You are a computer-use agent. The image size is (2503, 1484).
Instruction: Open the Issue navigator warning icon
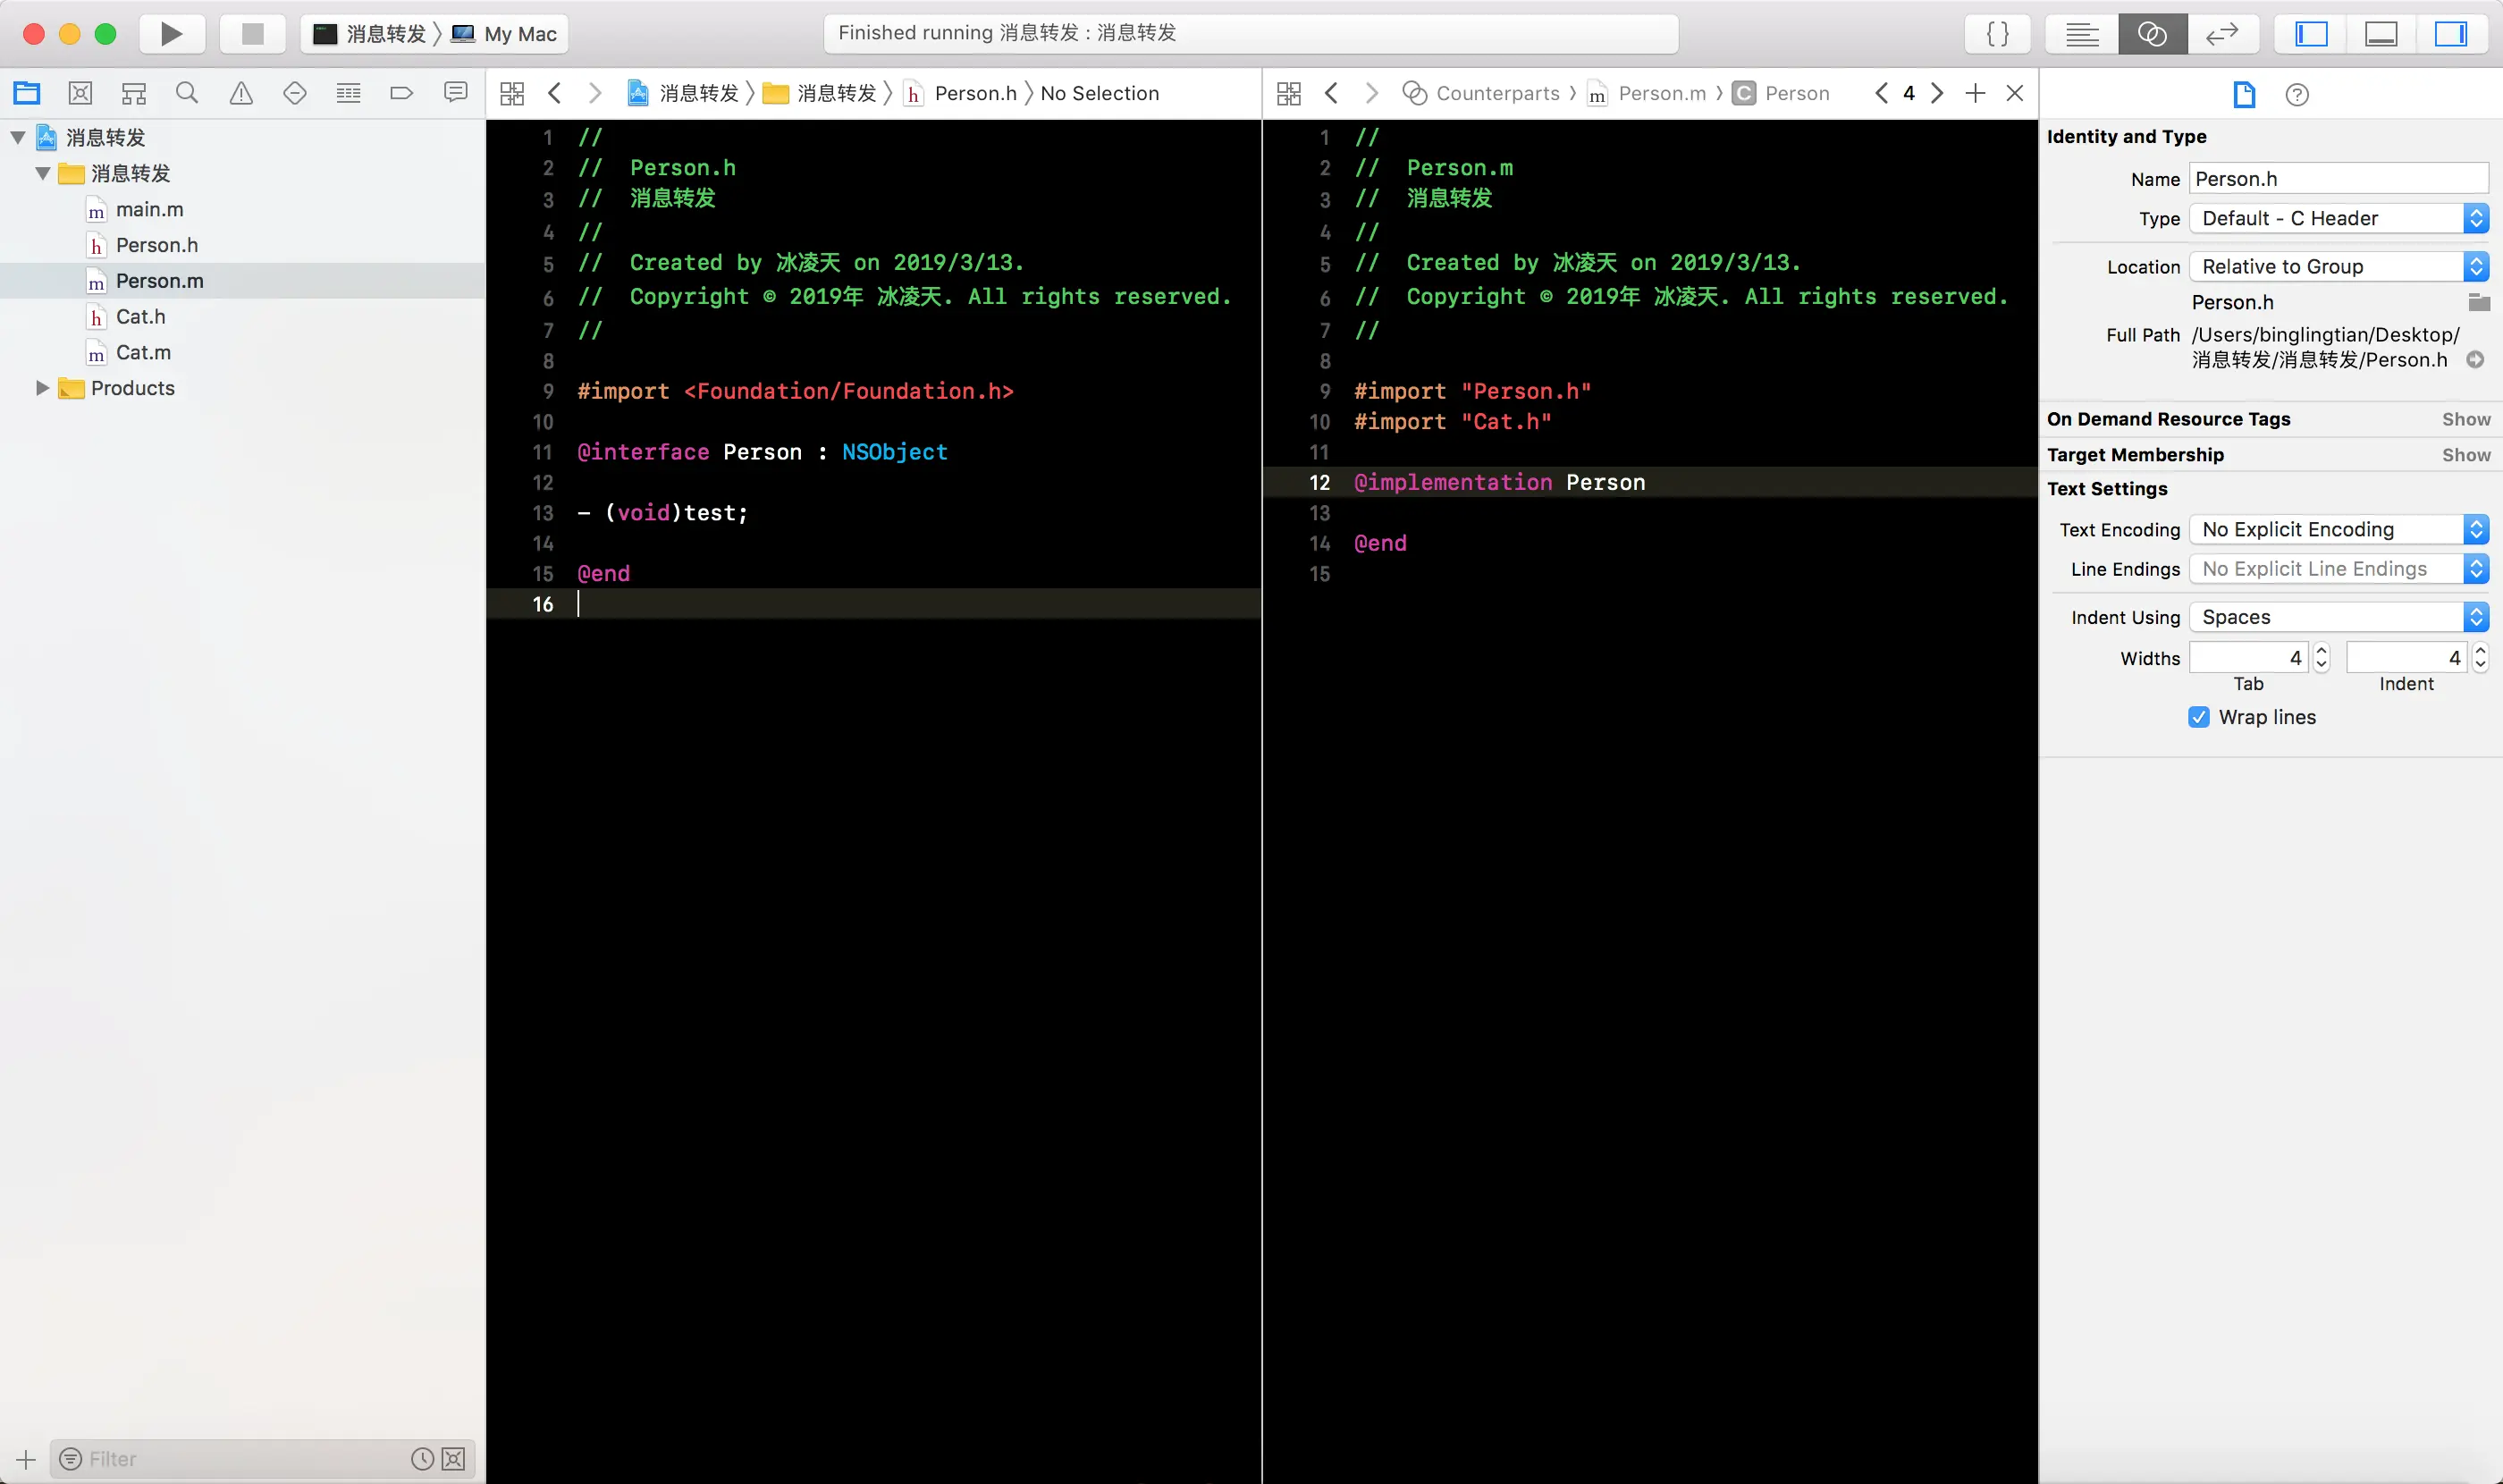pyautogui.click(x=241, y=93)
